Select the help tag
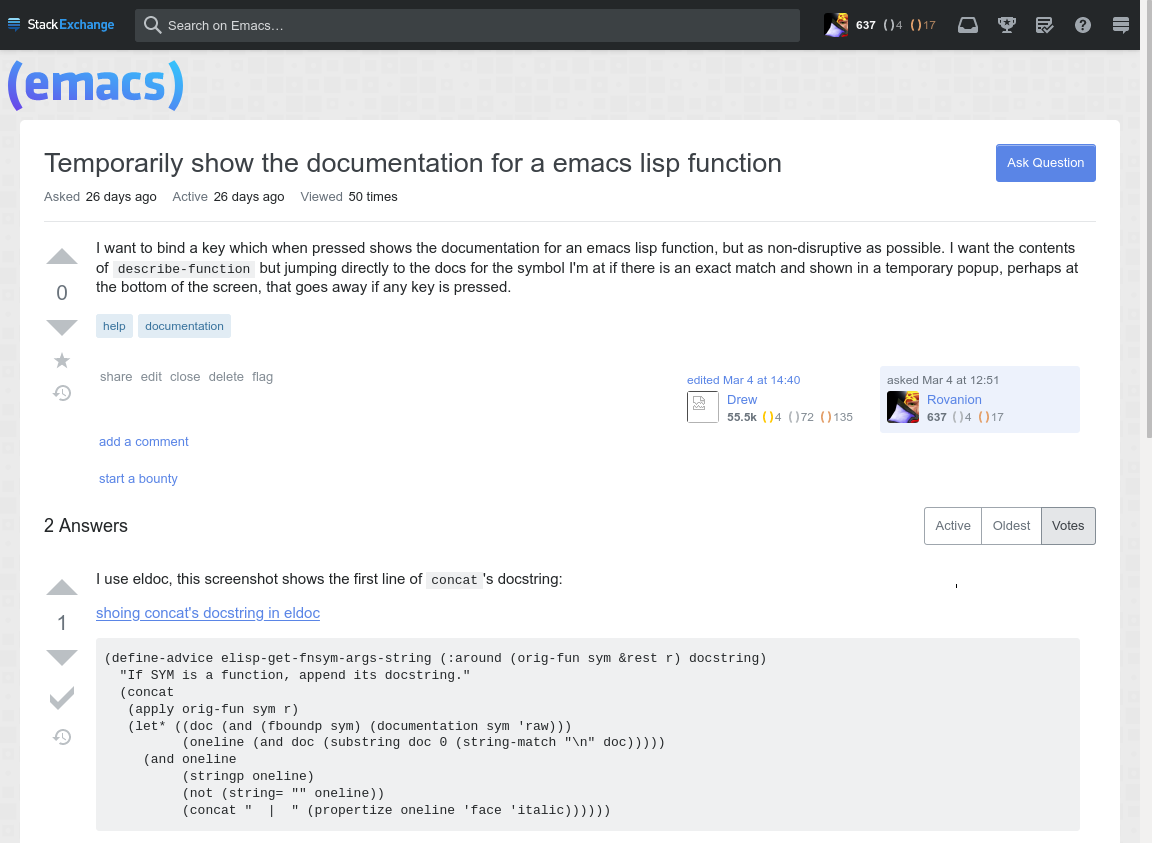The width and height of the screenshot is (1152, 843). coord(114,326)
